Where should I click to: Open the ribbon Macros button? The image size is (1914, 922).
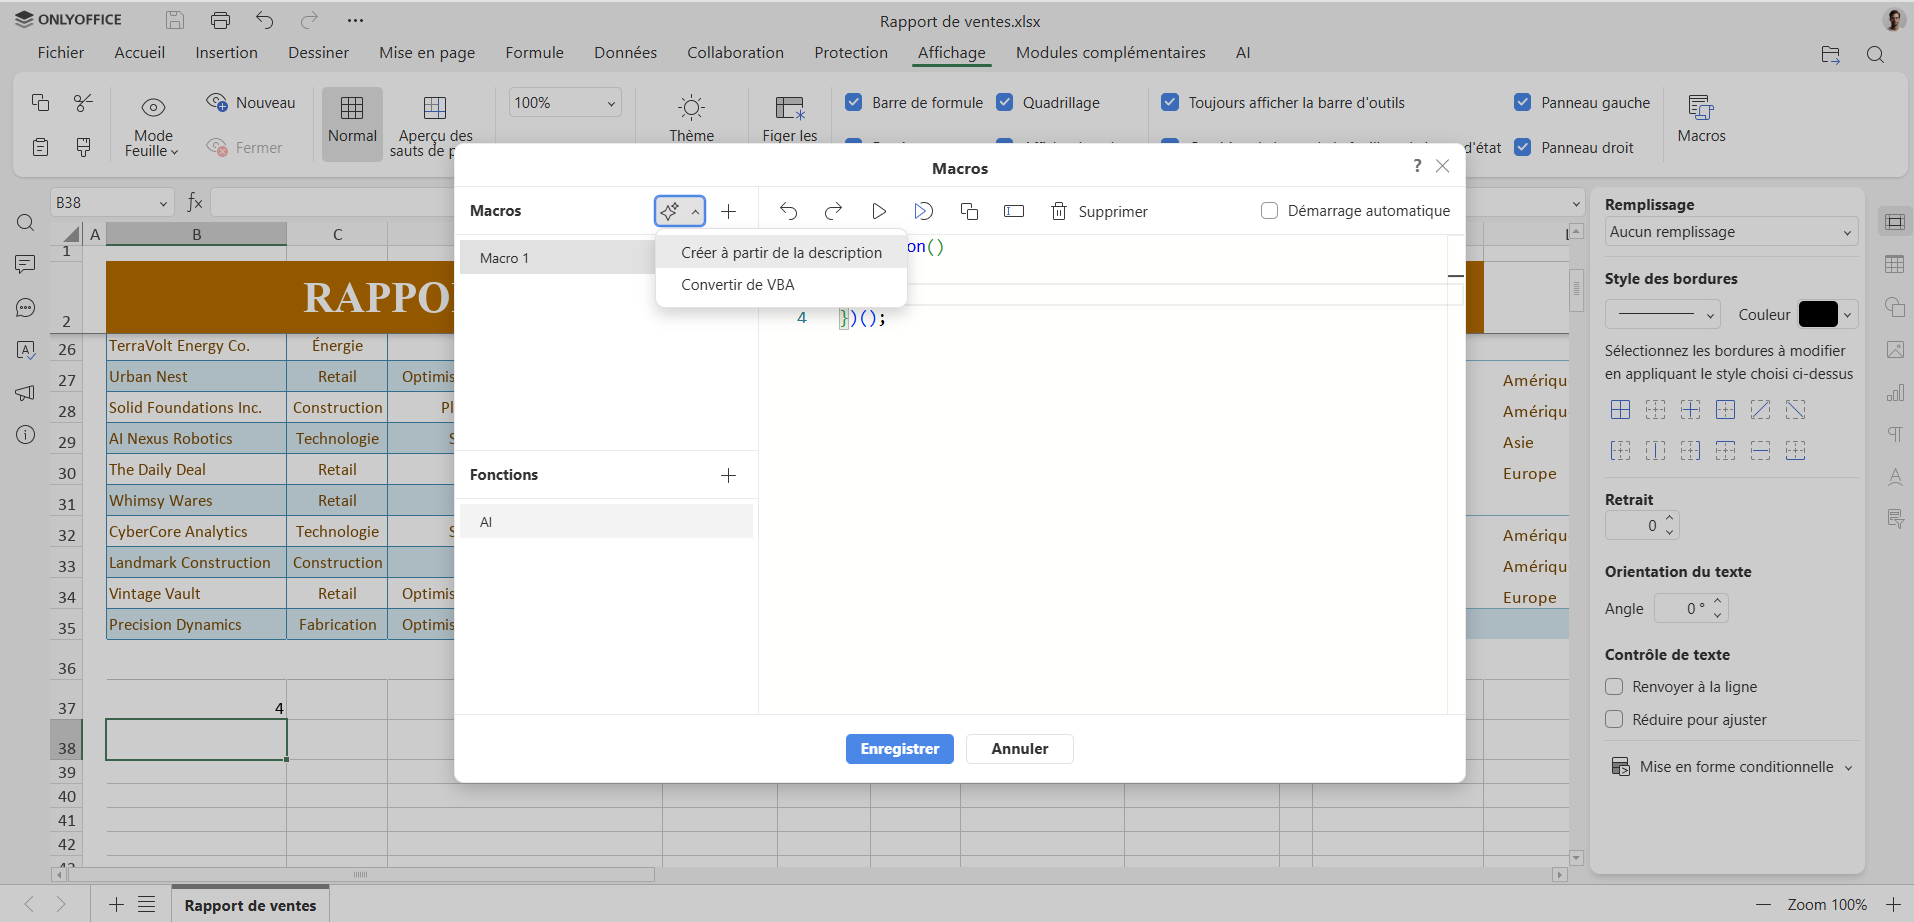(x=1701, y=118)
